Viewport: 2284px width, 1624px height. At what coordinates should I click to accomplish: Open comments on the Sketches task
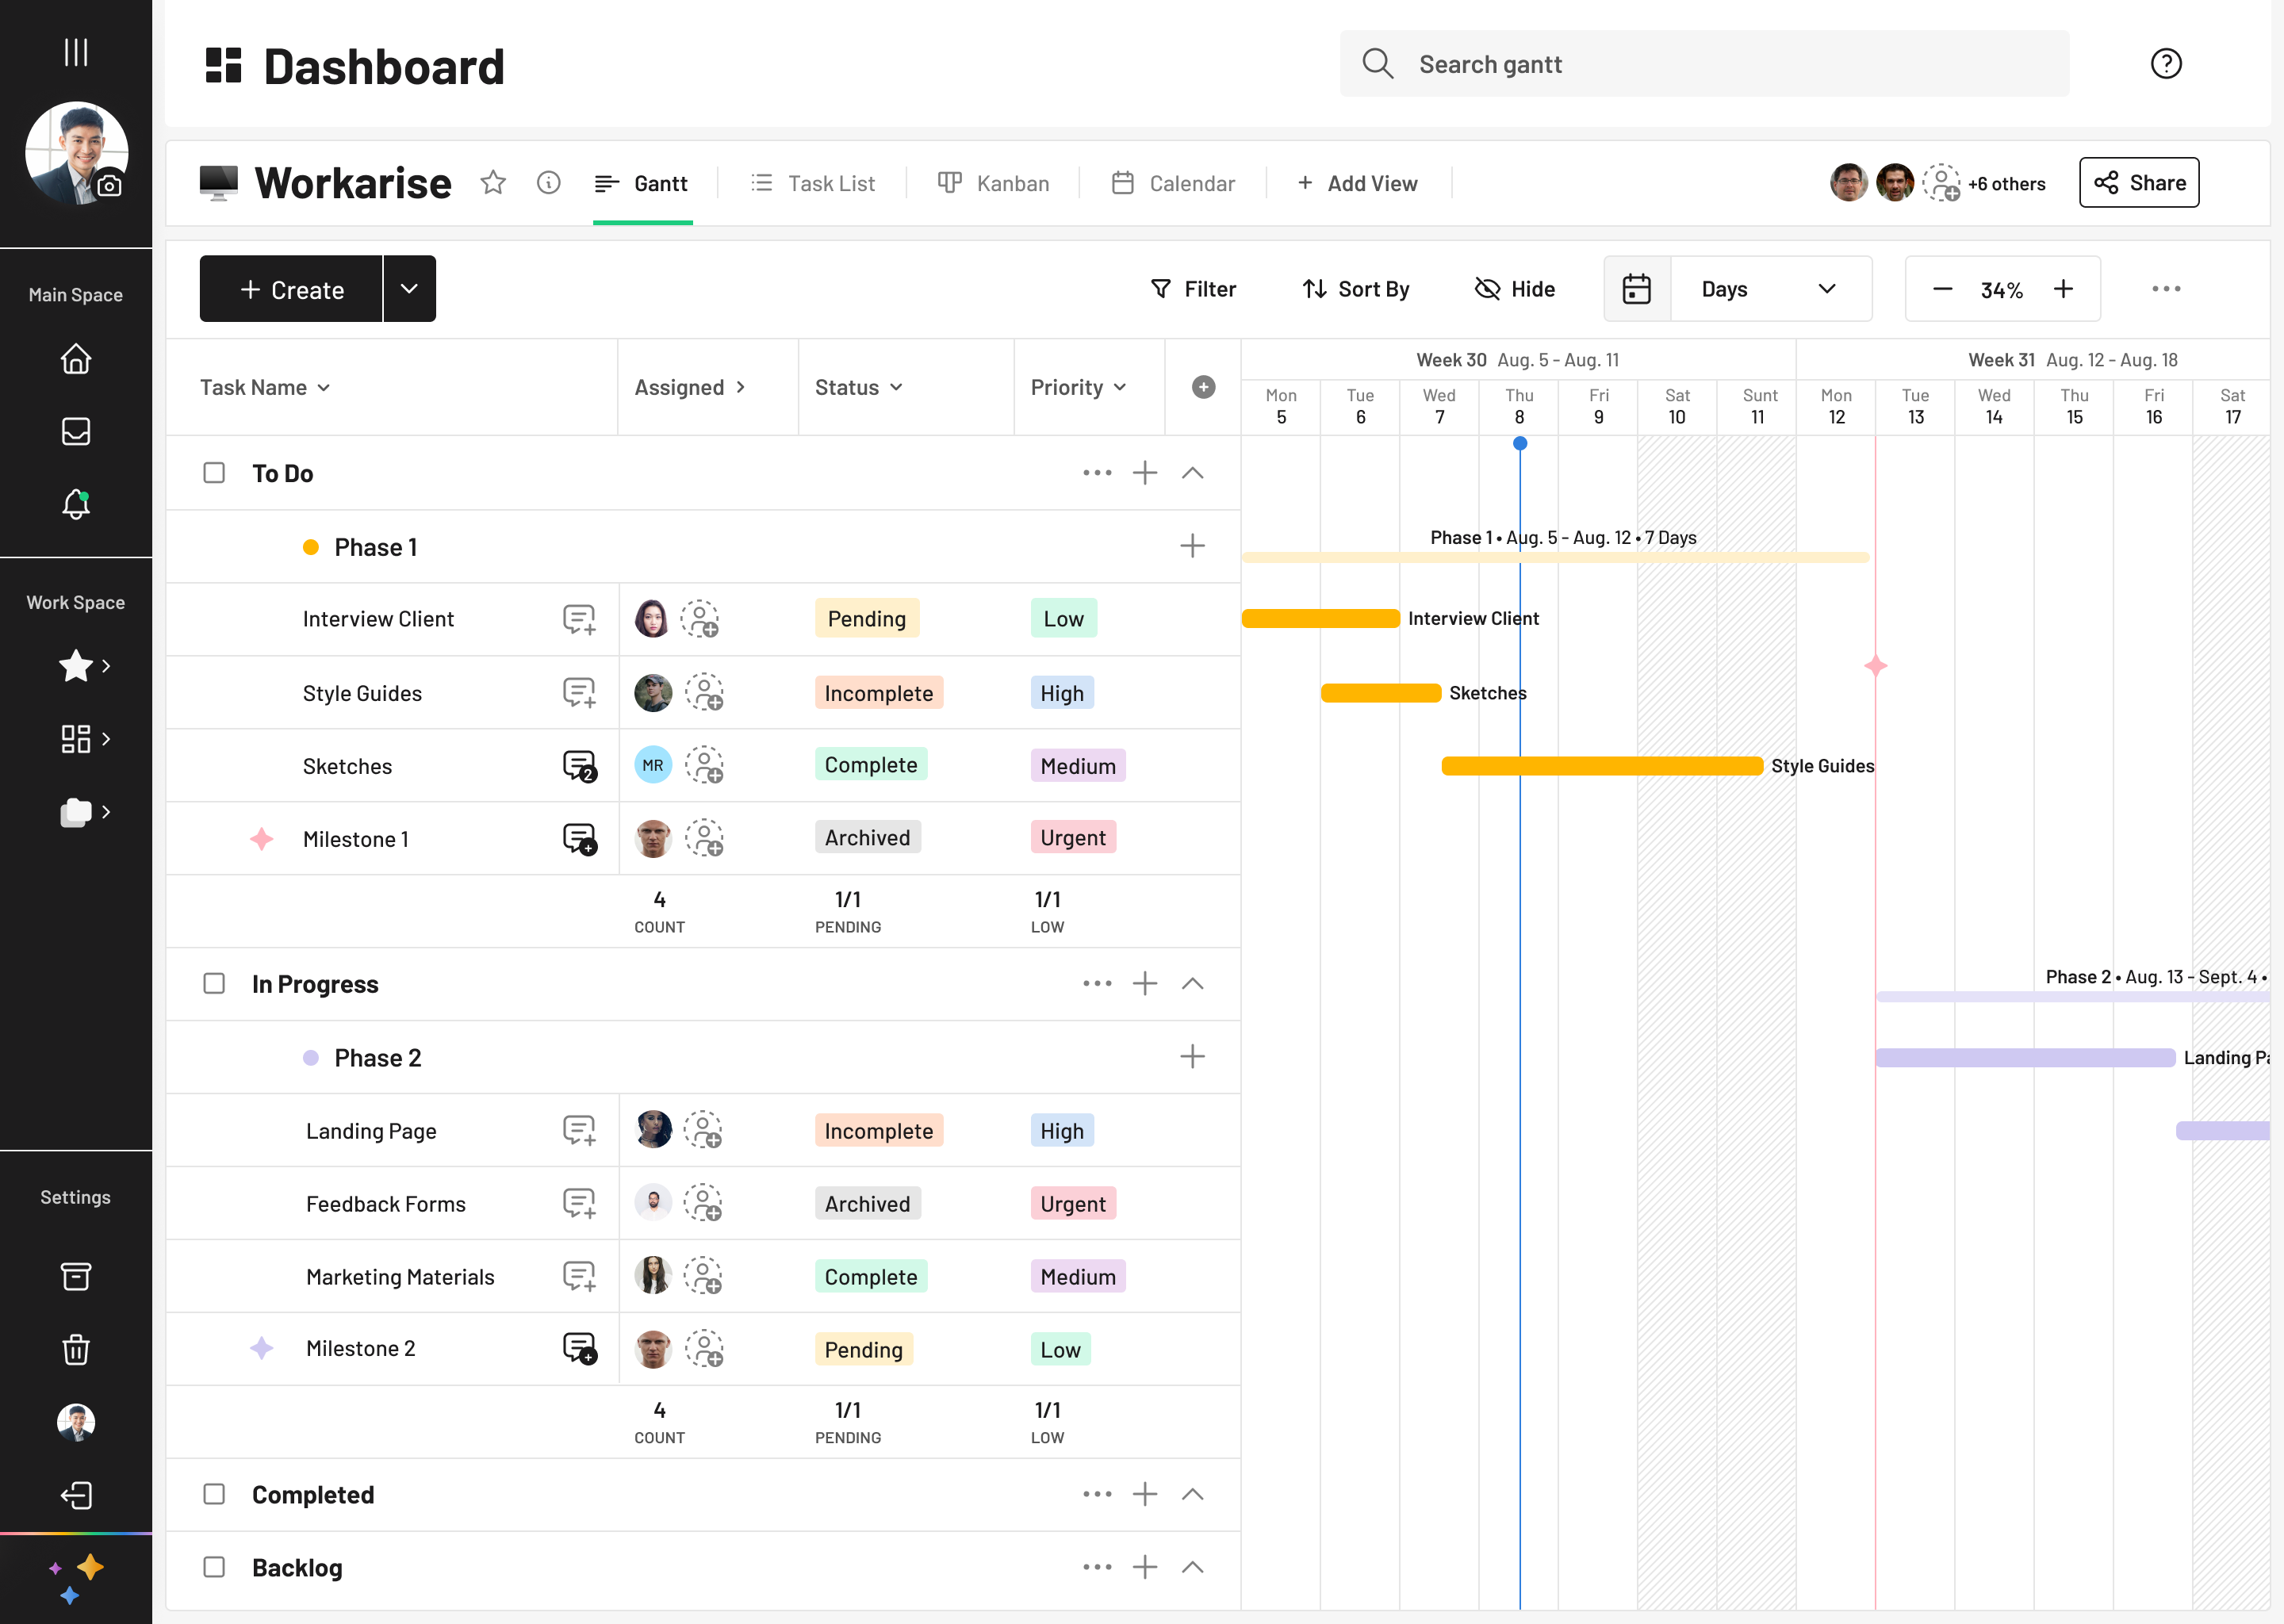click(x=579, y=766)
